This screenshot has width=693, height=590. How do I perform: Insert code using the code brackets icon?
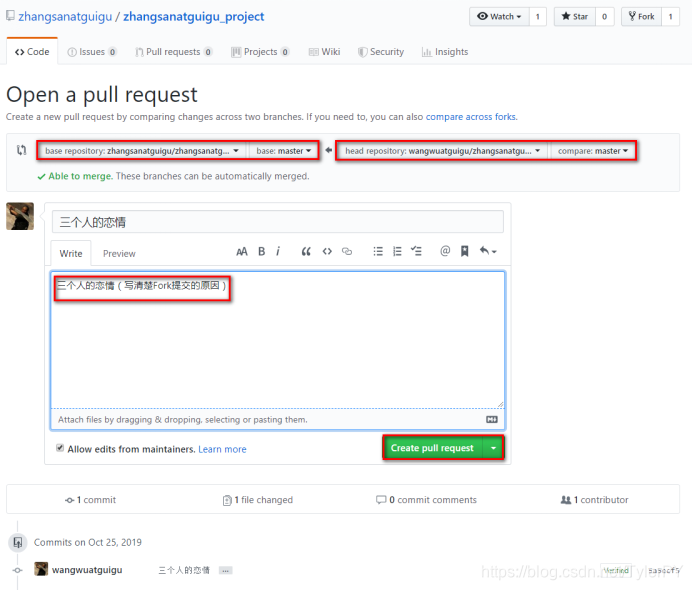327,252
